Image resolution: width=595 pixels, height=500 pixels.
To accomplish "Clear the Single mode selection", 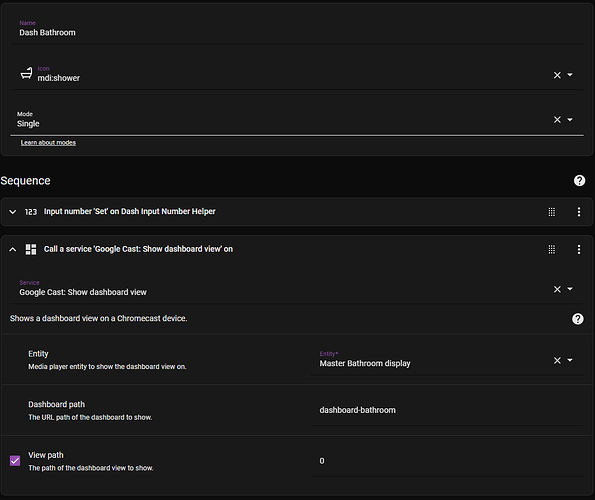I will tap(557, 120).
